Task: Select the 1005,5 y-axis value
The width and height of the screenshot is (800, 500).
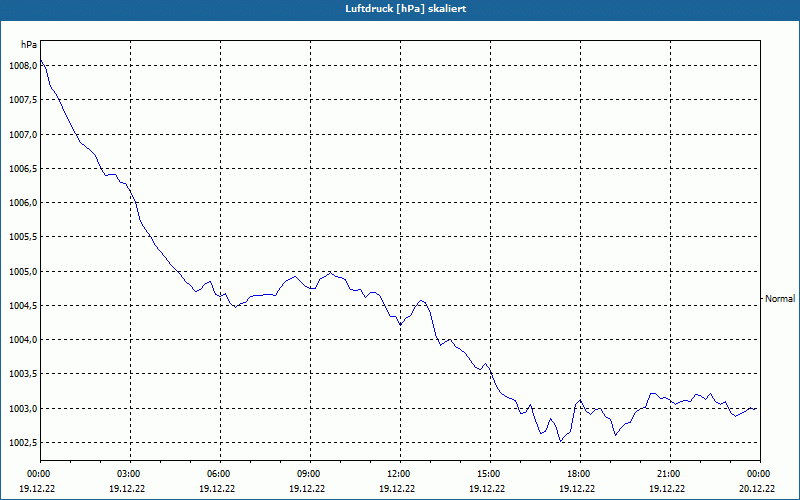Action: pos(23,237)
